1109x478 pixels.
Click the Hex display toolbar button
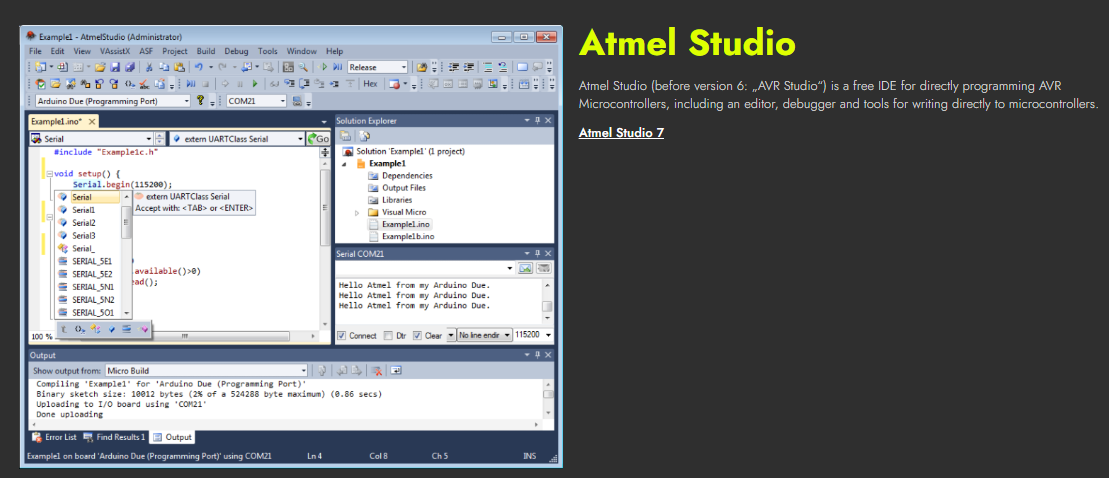[x=370, y=84]
